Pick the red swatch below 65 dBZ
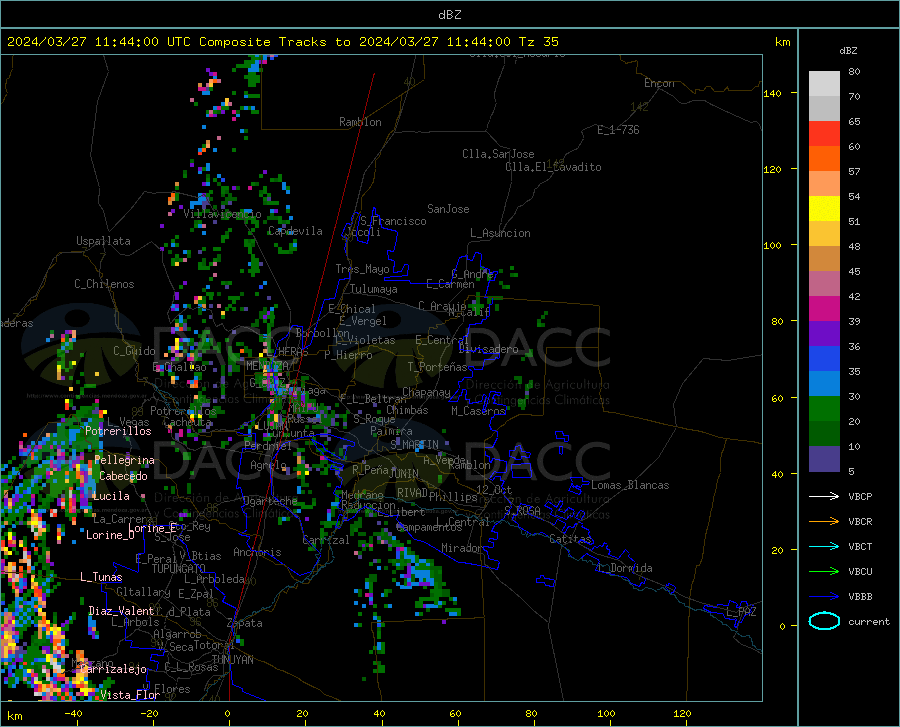The image size is (900, 727). (x=824, y=134)
